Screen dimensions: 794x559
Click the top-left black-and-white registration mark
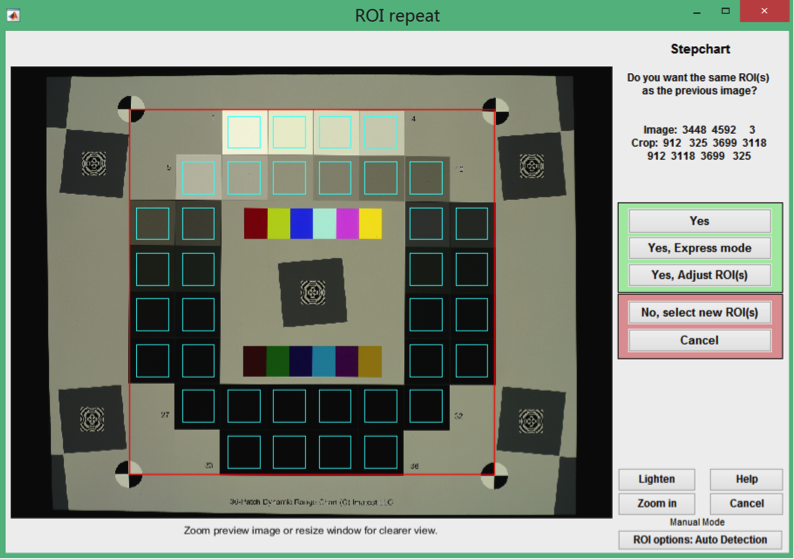[131, 107]
